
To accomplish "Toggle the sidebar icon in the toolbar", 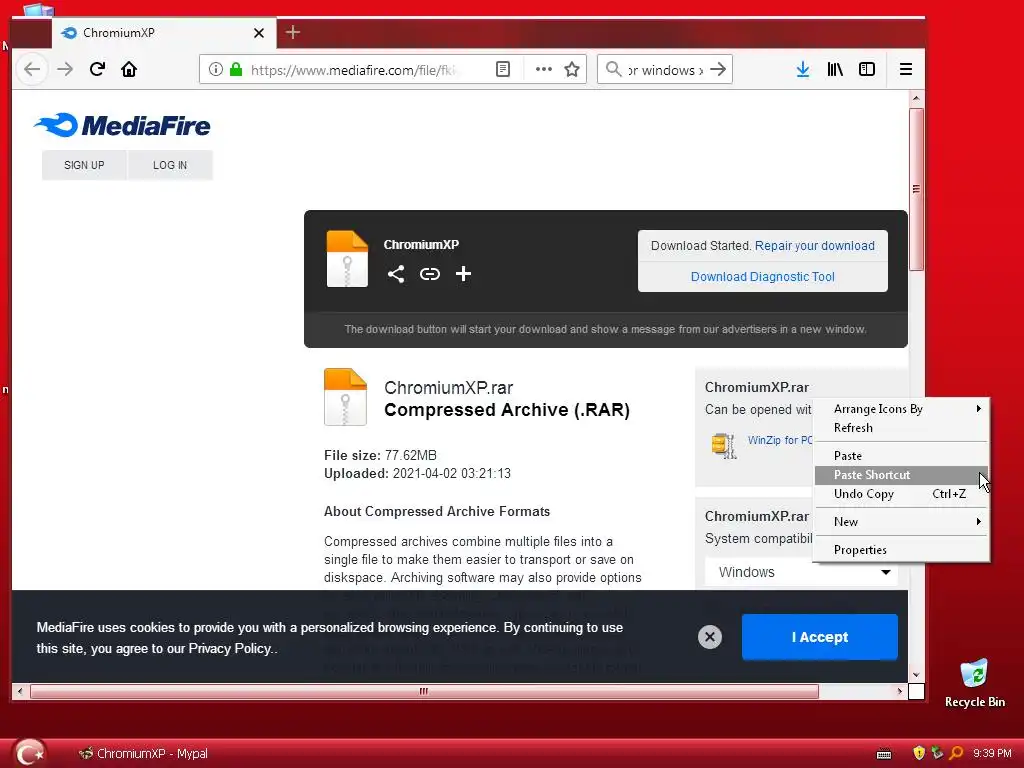I will coord(867,69).
